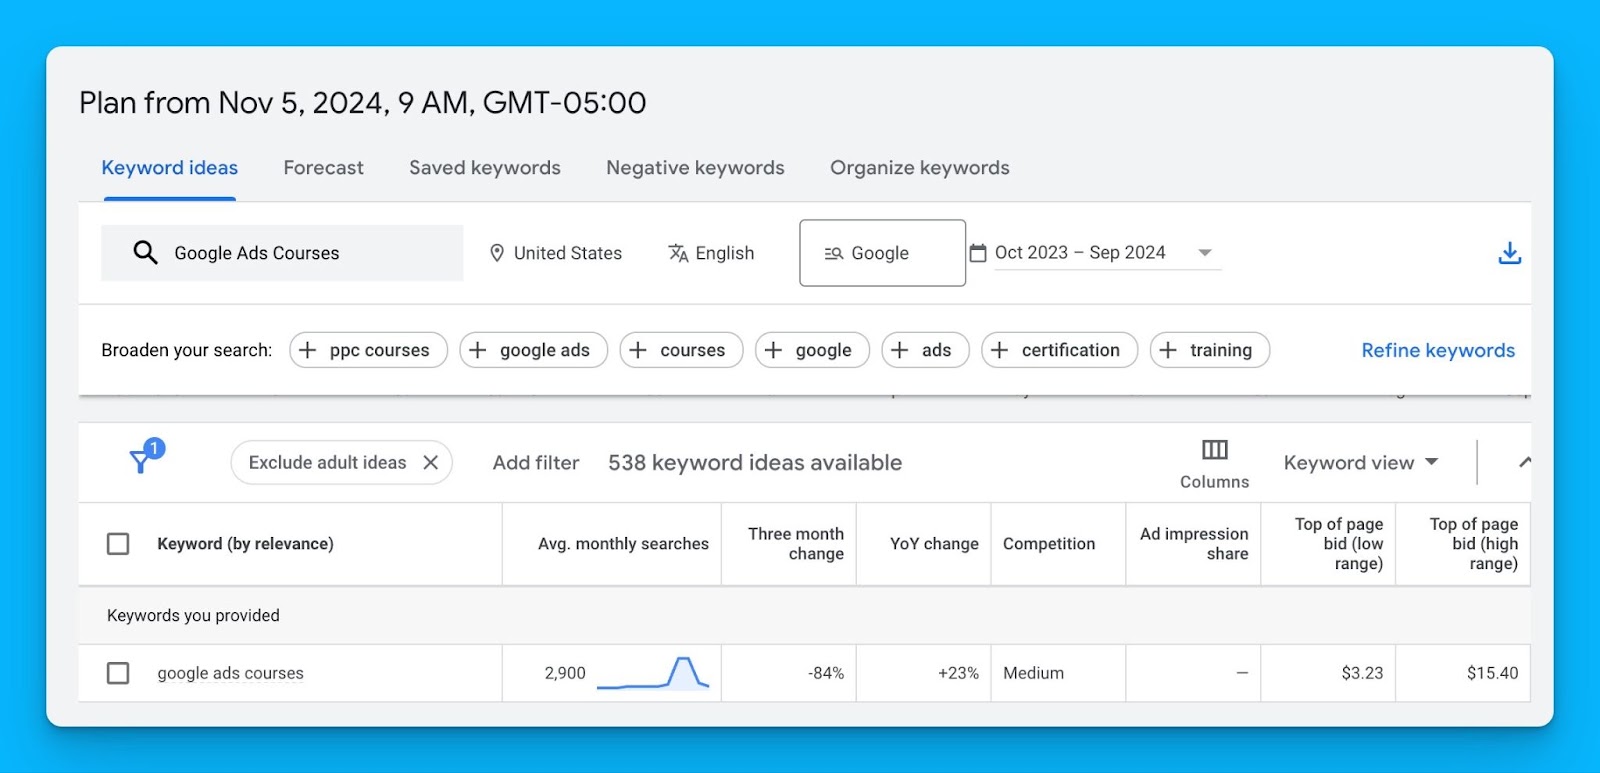Click plus icon on google chip

773,350
